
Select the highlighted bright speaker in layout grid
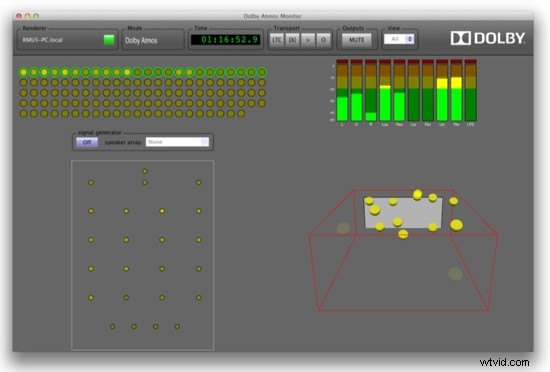(x=162, y=211)
